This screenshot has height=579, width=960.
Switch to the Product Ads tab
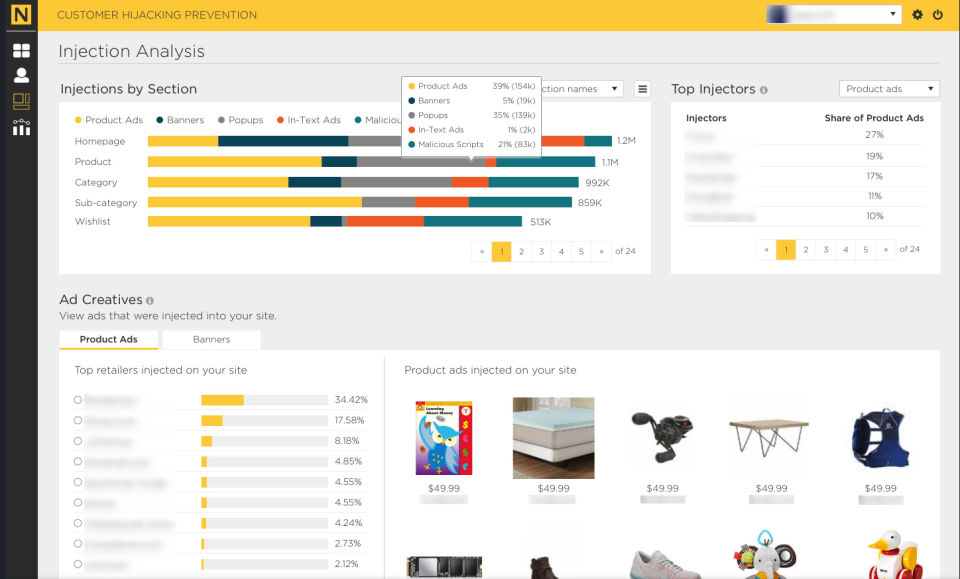[108, 339]
